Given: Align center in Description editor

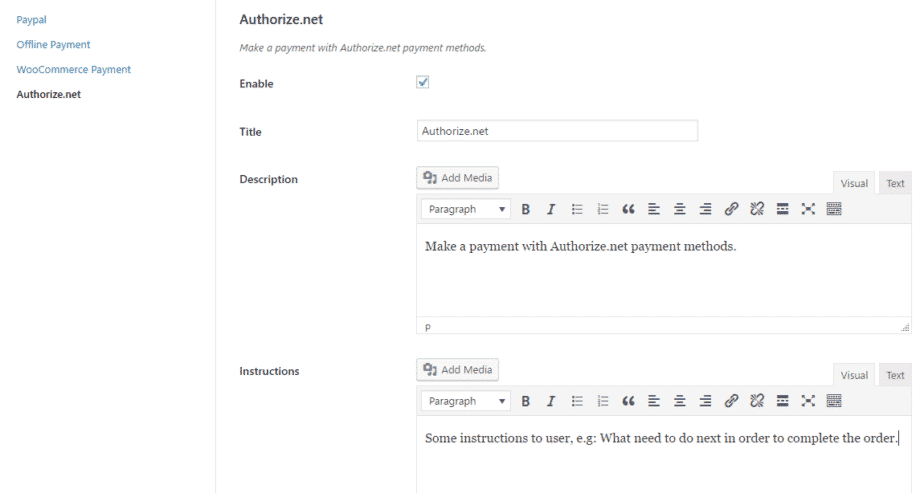Looking at the screenshot, I should pos(679,209).
